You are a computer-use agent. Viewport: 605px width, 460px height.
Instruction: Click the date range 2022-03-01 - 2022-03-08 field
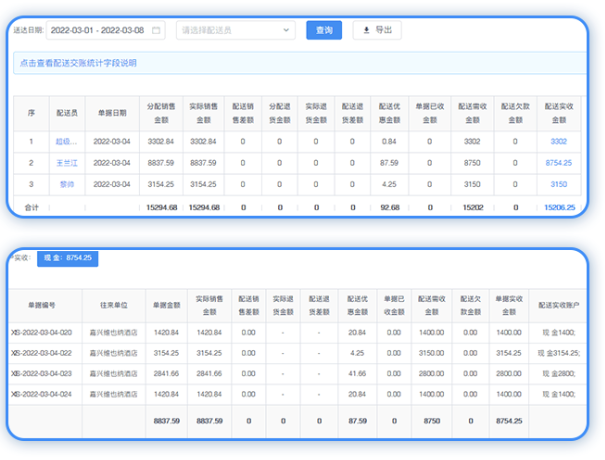pyautogui.click(x=105, y=30)
